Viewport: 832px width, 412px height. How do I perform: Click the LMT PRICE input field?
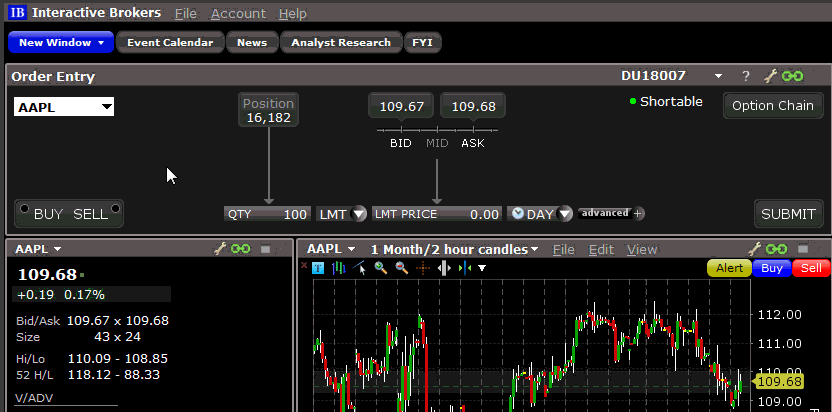click(x=437, y=214)
